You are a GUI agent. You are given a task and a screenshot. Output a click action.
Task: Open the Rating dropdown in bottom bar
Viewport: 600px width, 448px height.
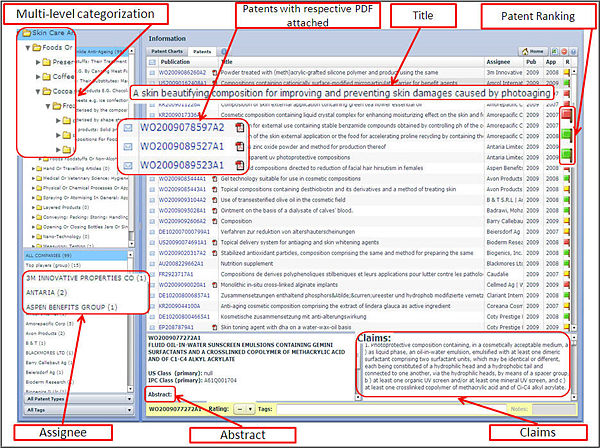point(244,409)
